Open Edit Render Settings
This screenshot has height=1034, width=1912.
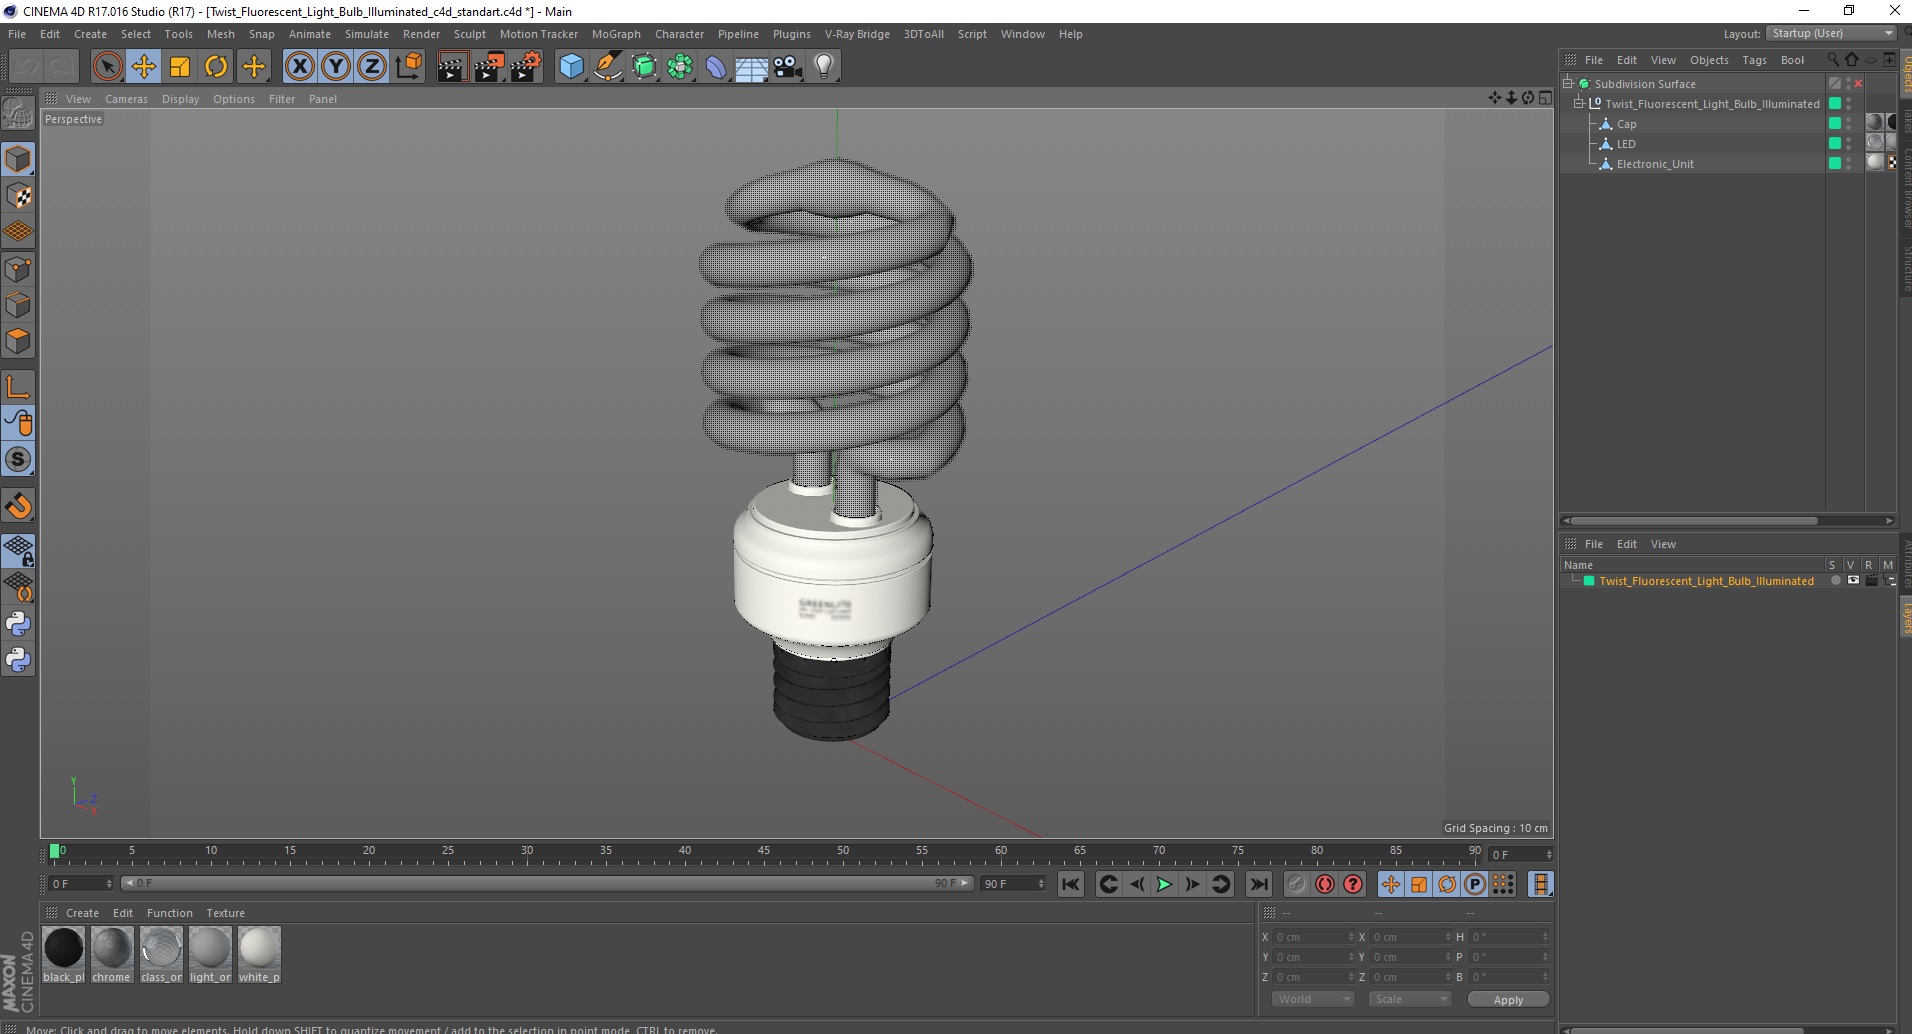point(526,67)
